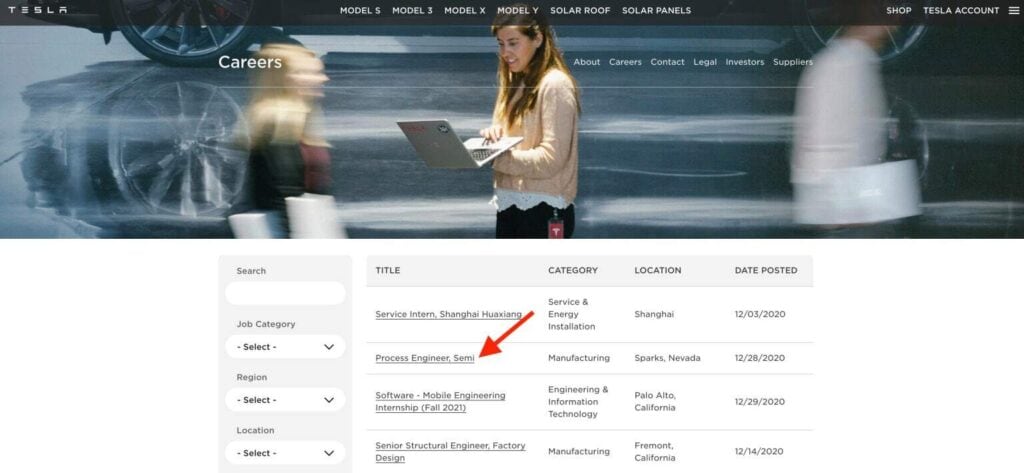Click the LOCATION column header
The height and width of the screenshot is (473, 1024).
[658, 270]
